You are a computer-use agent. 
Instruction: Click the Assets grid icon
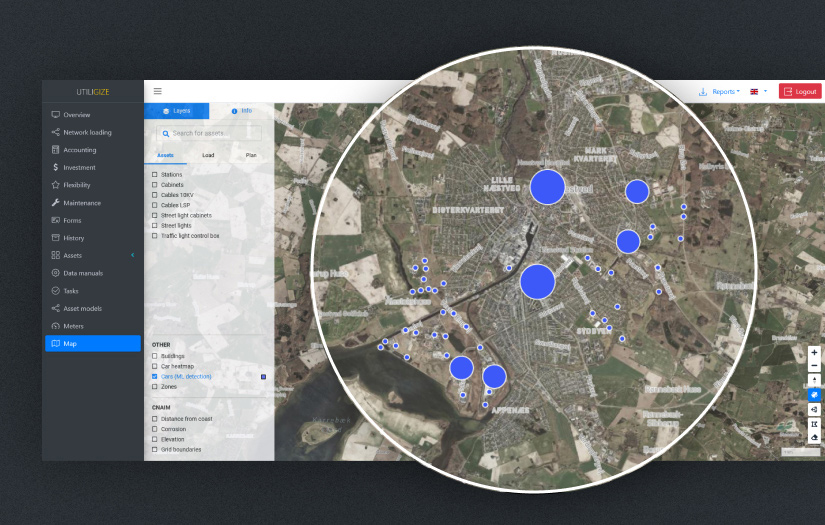(55, 255)
